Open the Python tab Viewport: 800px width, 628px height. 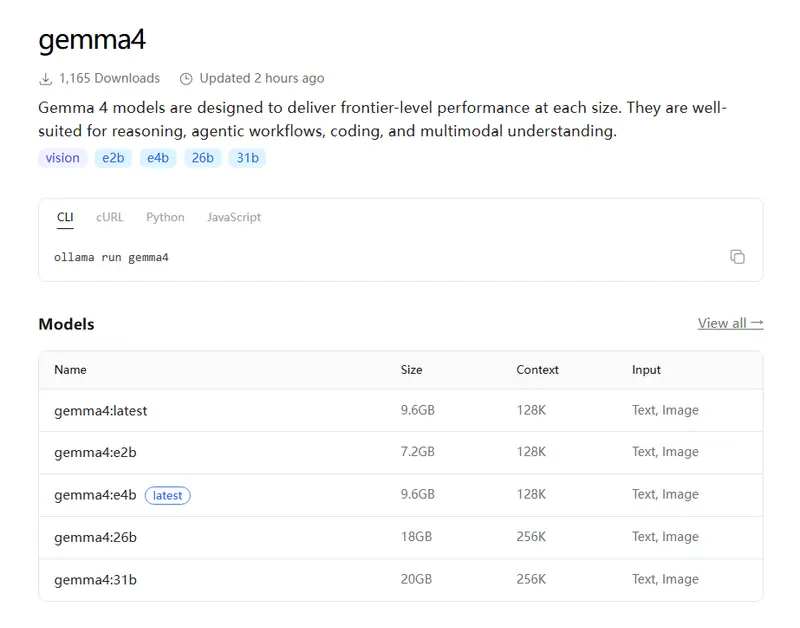pos(165,217)
